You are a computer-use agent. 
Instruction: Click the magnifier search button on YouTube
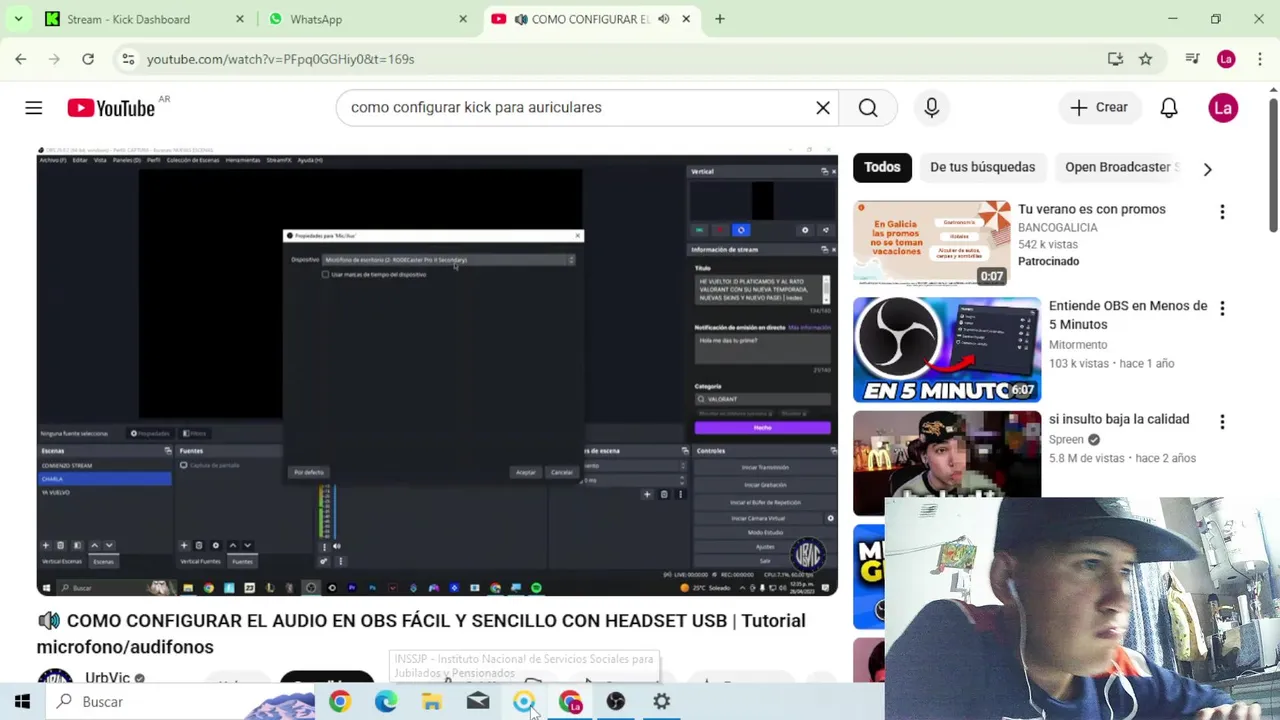point(868,108)
